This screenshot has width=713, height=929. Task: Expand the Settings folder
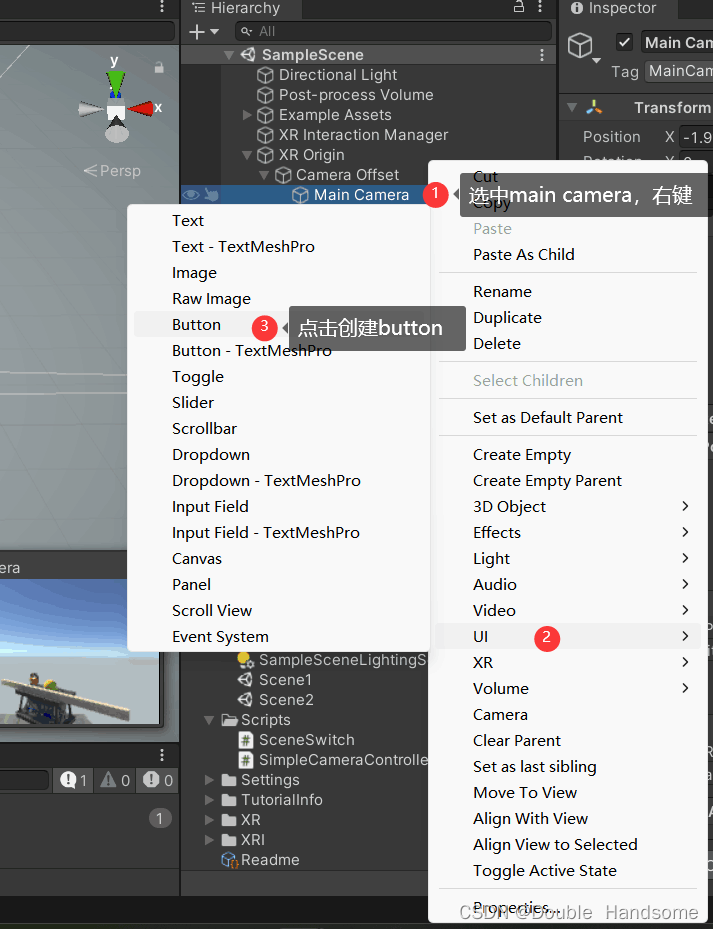point(209,780)
